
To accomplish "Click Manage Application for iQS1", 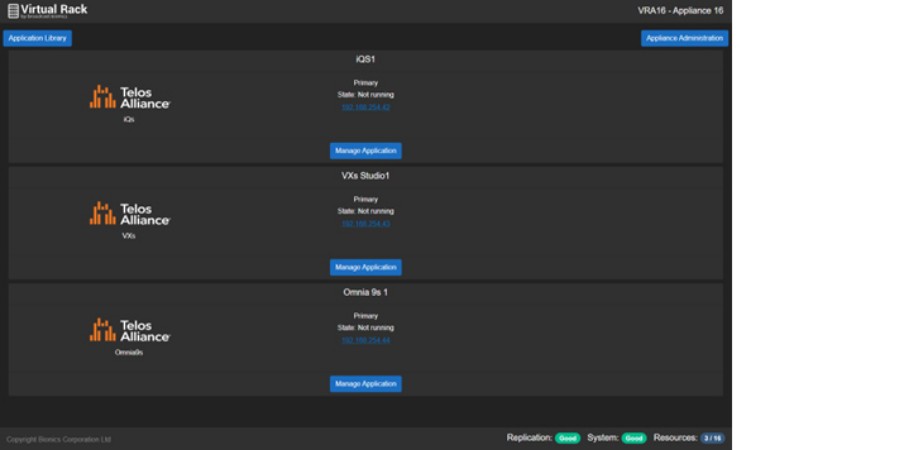I will (366, 151).
